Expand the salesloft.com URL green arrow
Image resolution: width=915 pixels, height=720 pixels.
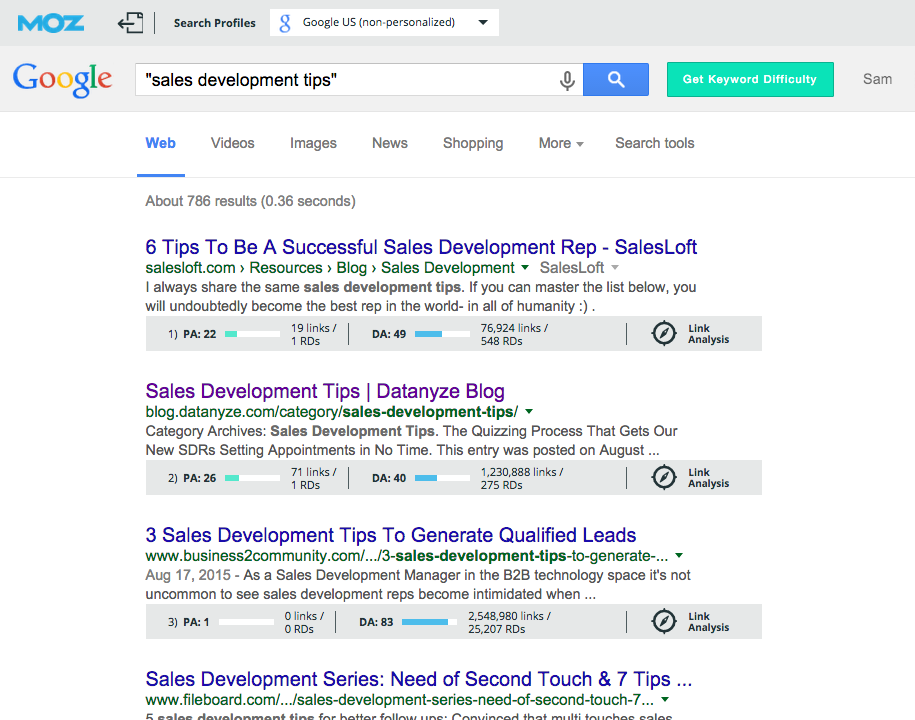click(x=525, y=267)
